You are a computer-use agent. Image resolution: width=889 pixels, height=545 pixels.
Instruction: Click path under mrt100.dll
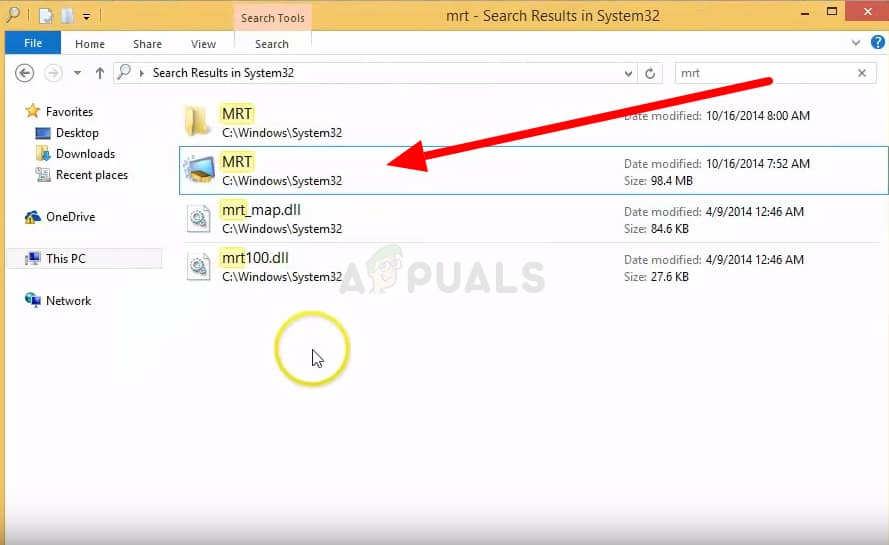(282, 277)
